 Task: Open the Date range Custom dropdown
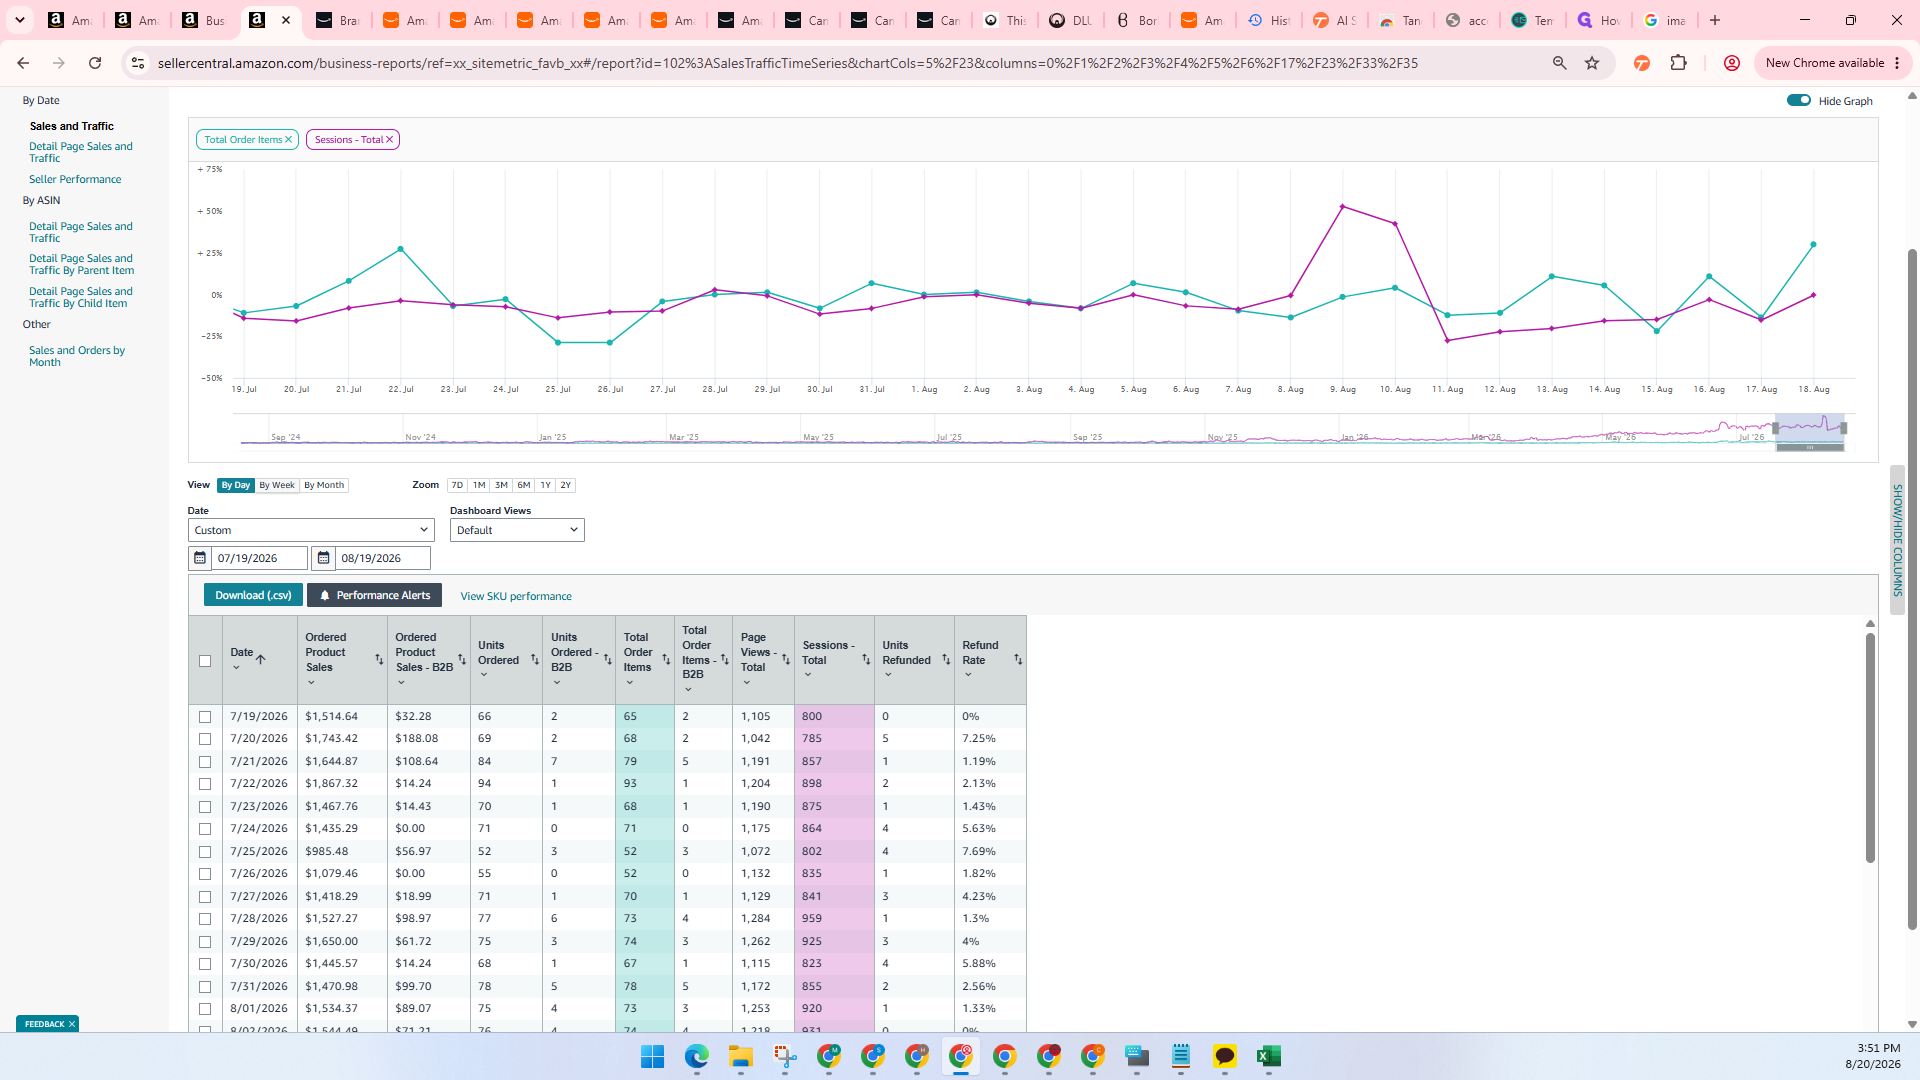(x=311, y=530)
